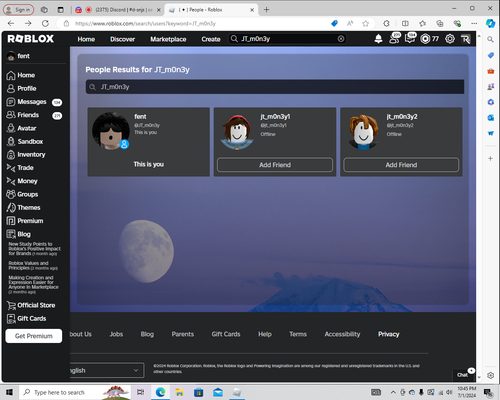Click Discover in Roblox header
The height and width of the screenshot is (400, 500).
coord(123,39)
